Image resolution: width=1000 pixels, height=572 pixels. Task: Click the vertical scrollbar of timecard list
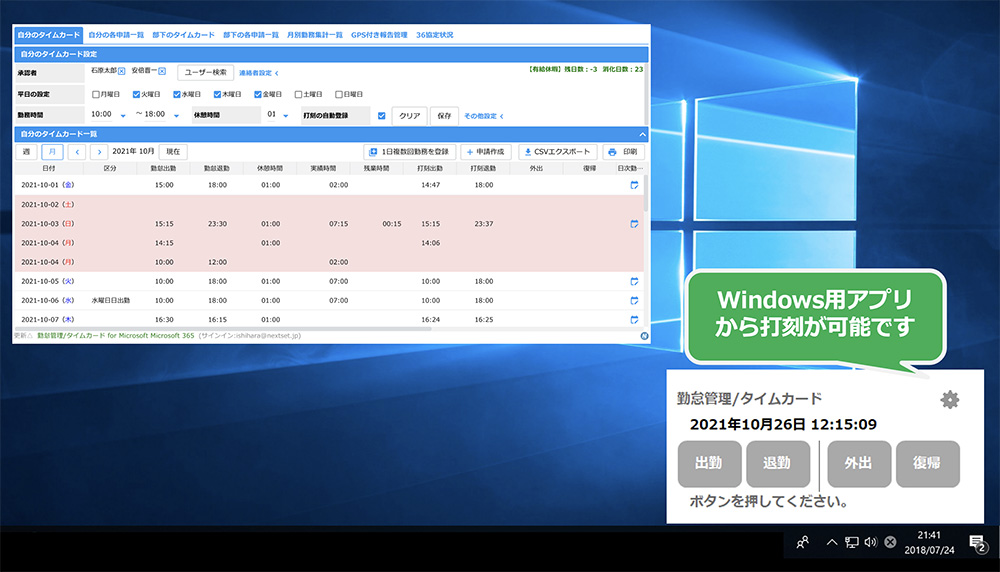coord(645,193)
